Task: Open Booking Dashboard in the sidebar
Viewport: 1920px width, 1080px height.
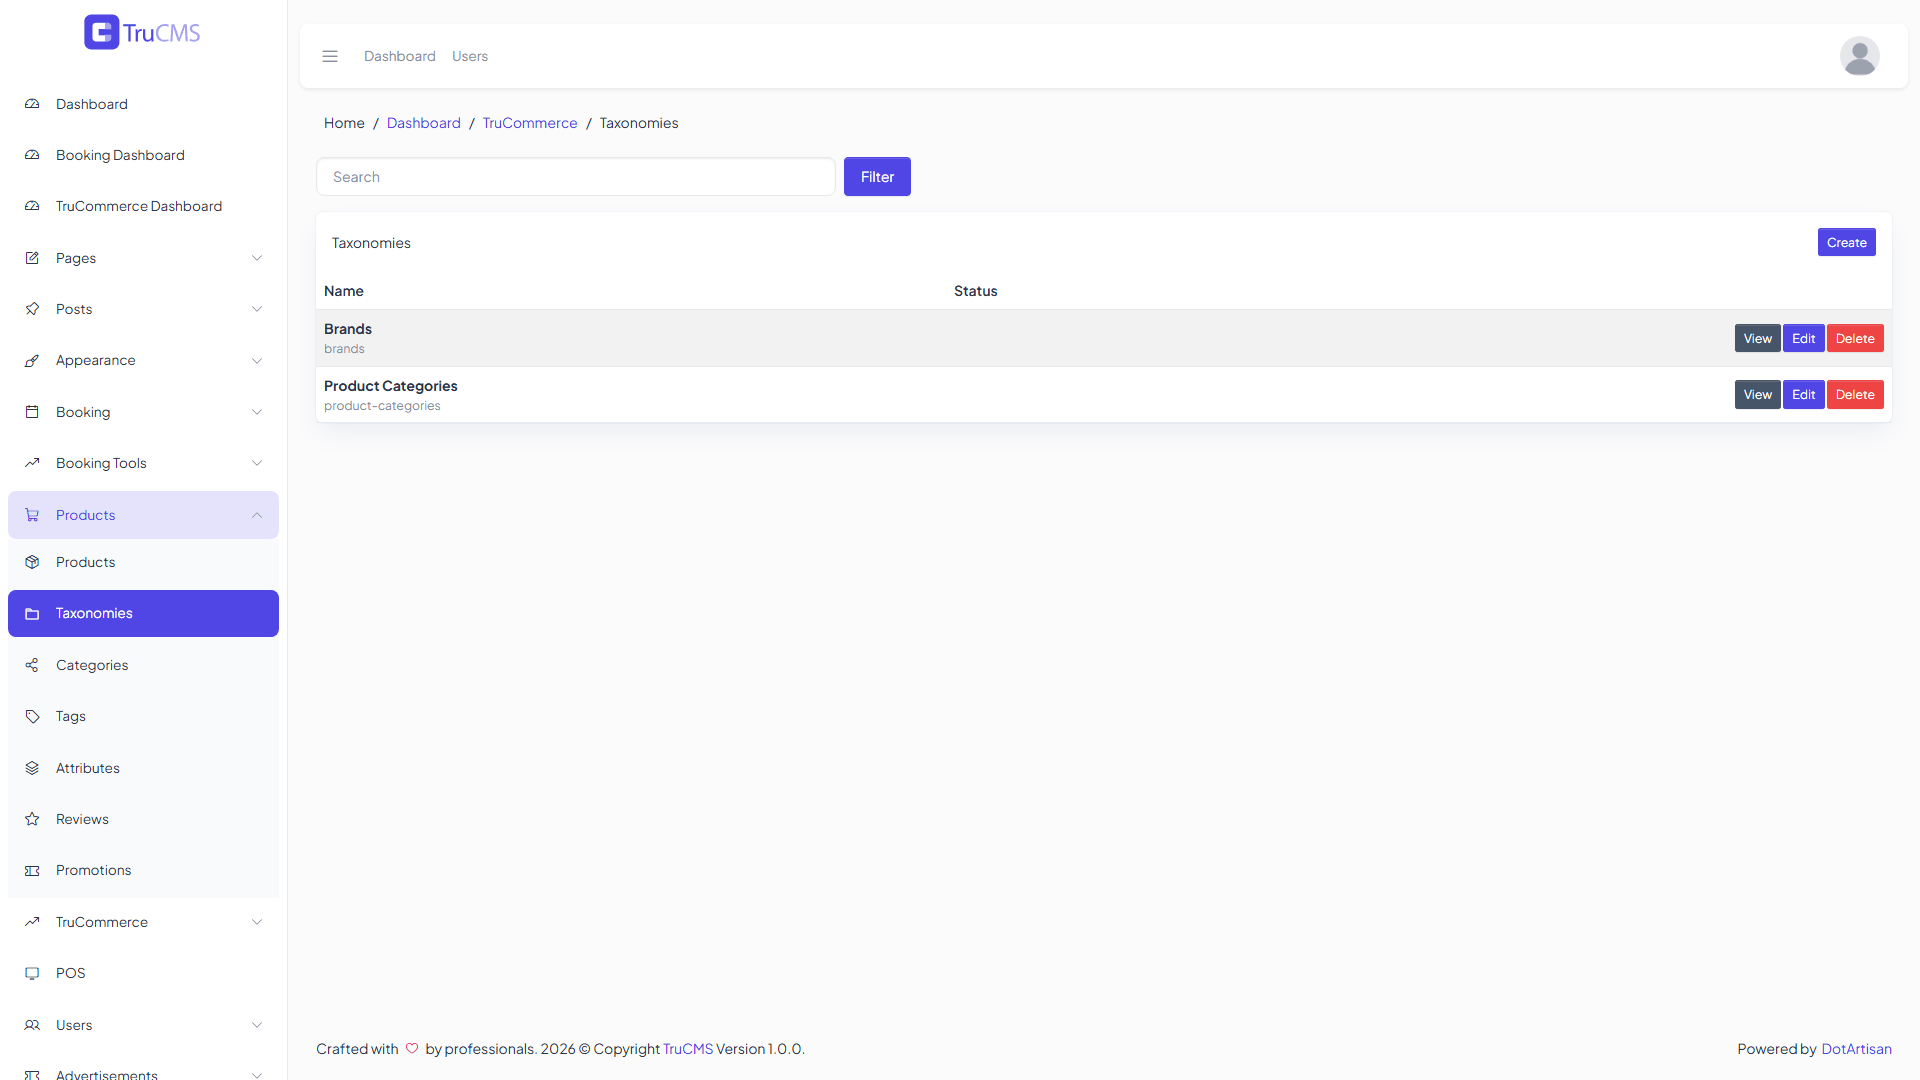Action: click(x=143, y=155)
